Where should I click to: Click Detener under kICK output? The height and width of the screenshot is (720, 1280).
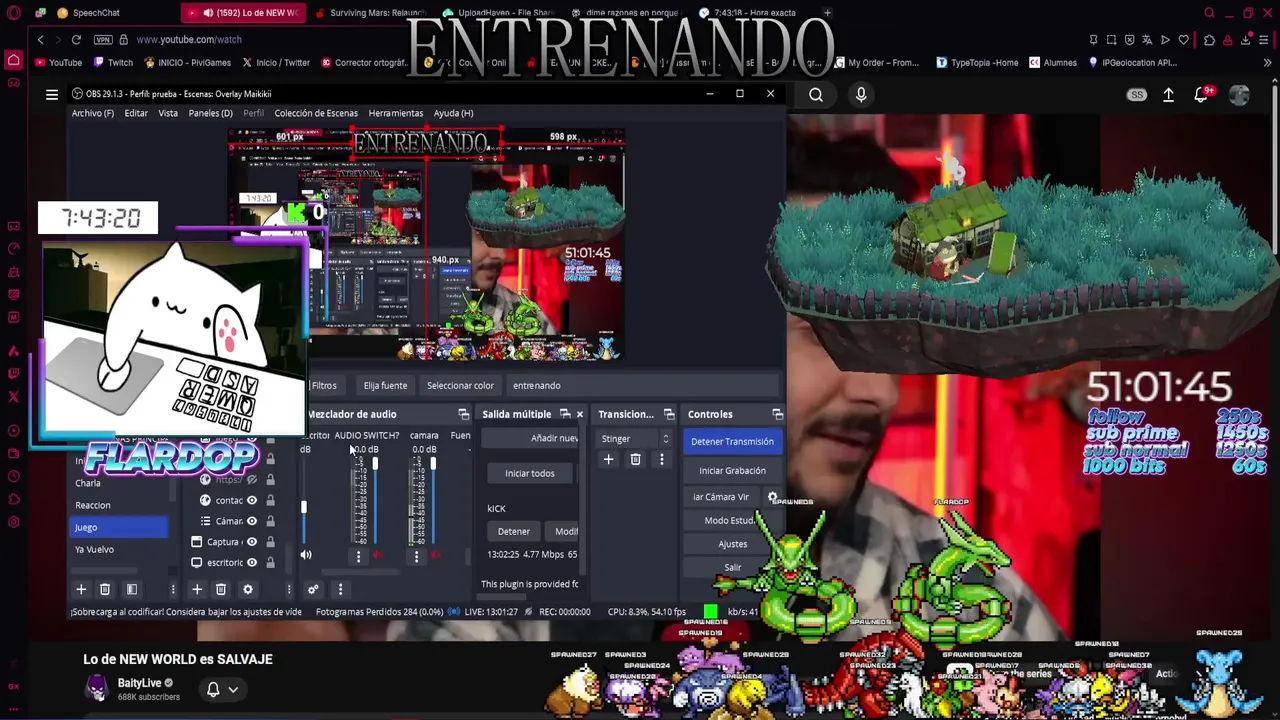[x=514, y=531]
